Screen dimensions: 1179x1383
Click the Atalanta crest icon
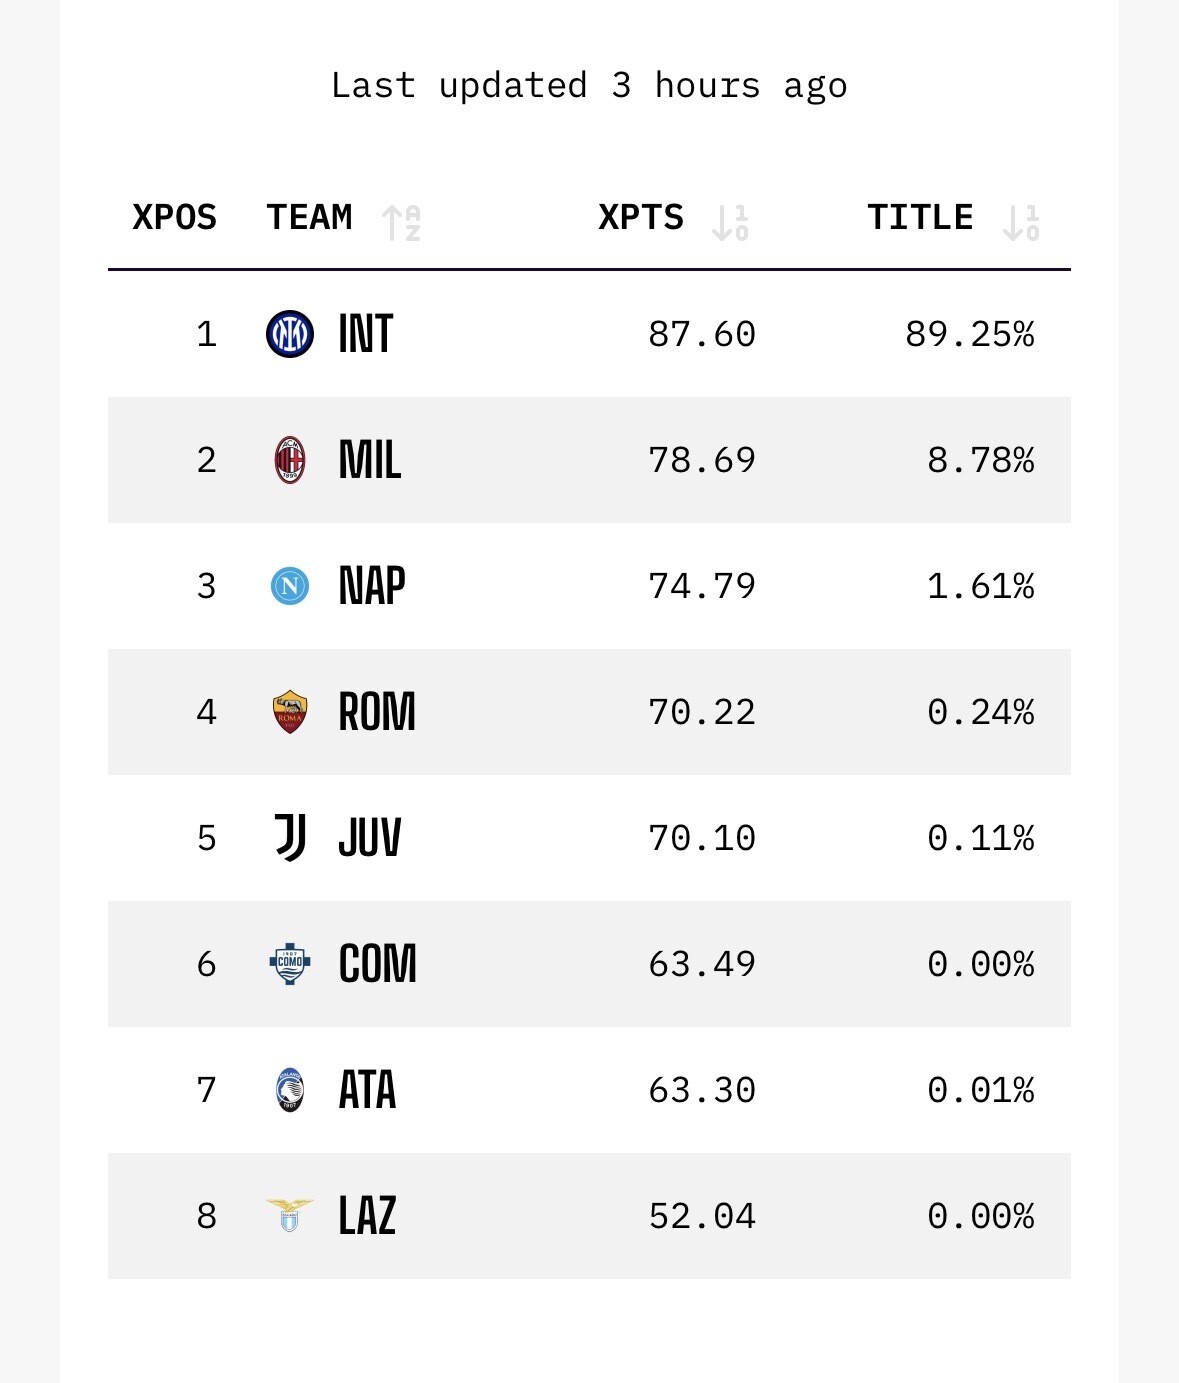[290, 1090]
